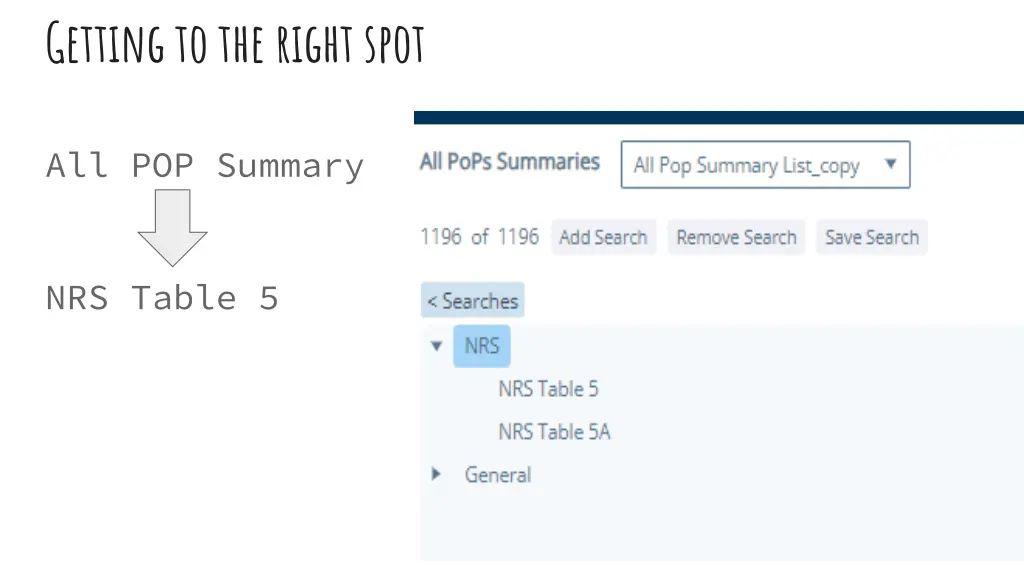Select the General folder label
Viewport: 1024px width, 576px height.
click(x=498, y=475)
